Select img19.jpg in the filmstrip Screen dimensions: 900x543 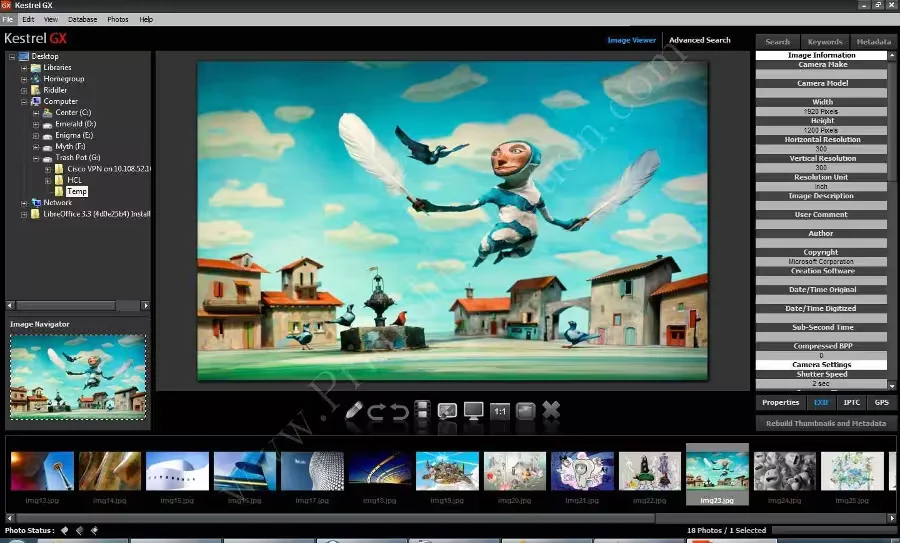(447, 471)
